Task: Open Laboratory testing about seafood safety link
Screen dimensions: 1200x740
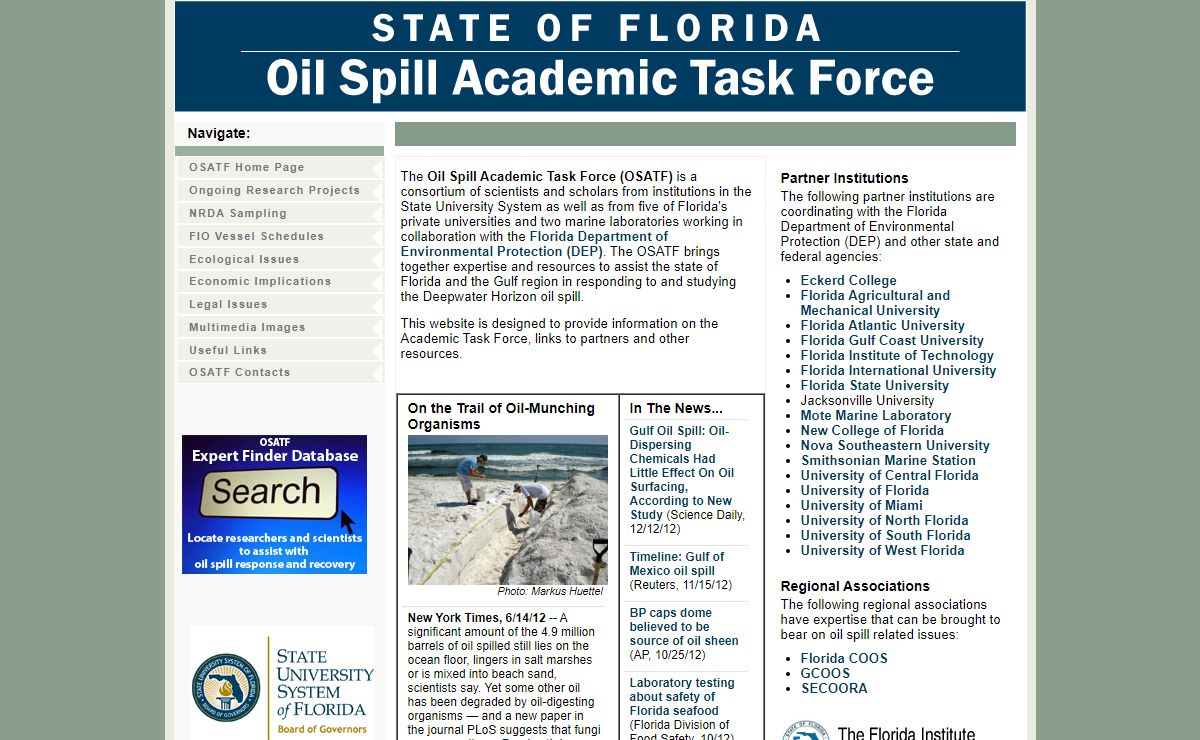Action: [682, 697]
